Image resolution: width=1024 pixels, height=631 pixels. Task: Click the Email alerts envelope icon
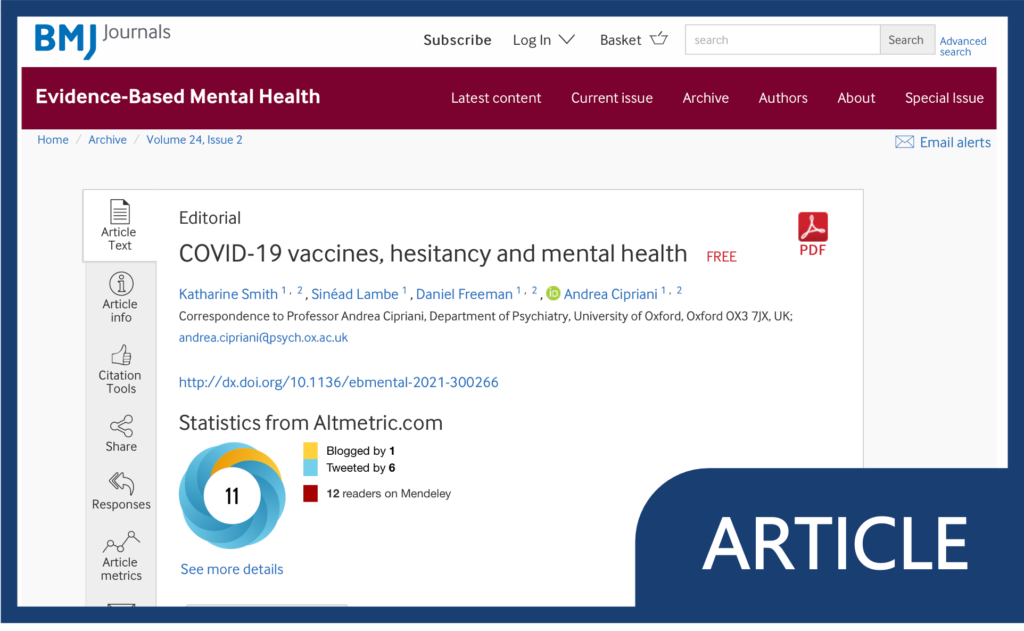click(904, 142)
